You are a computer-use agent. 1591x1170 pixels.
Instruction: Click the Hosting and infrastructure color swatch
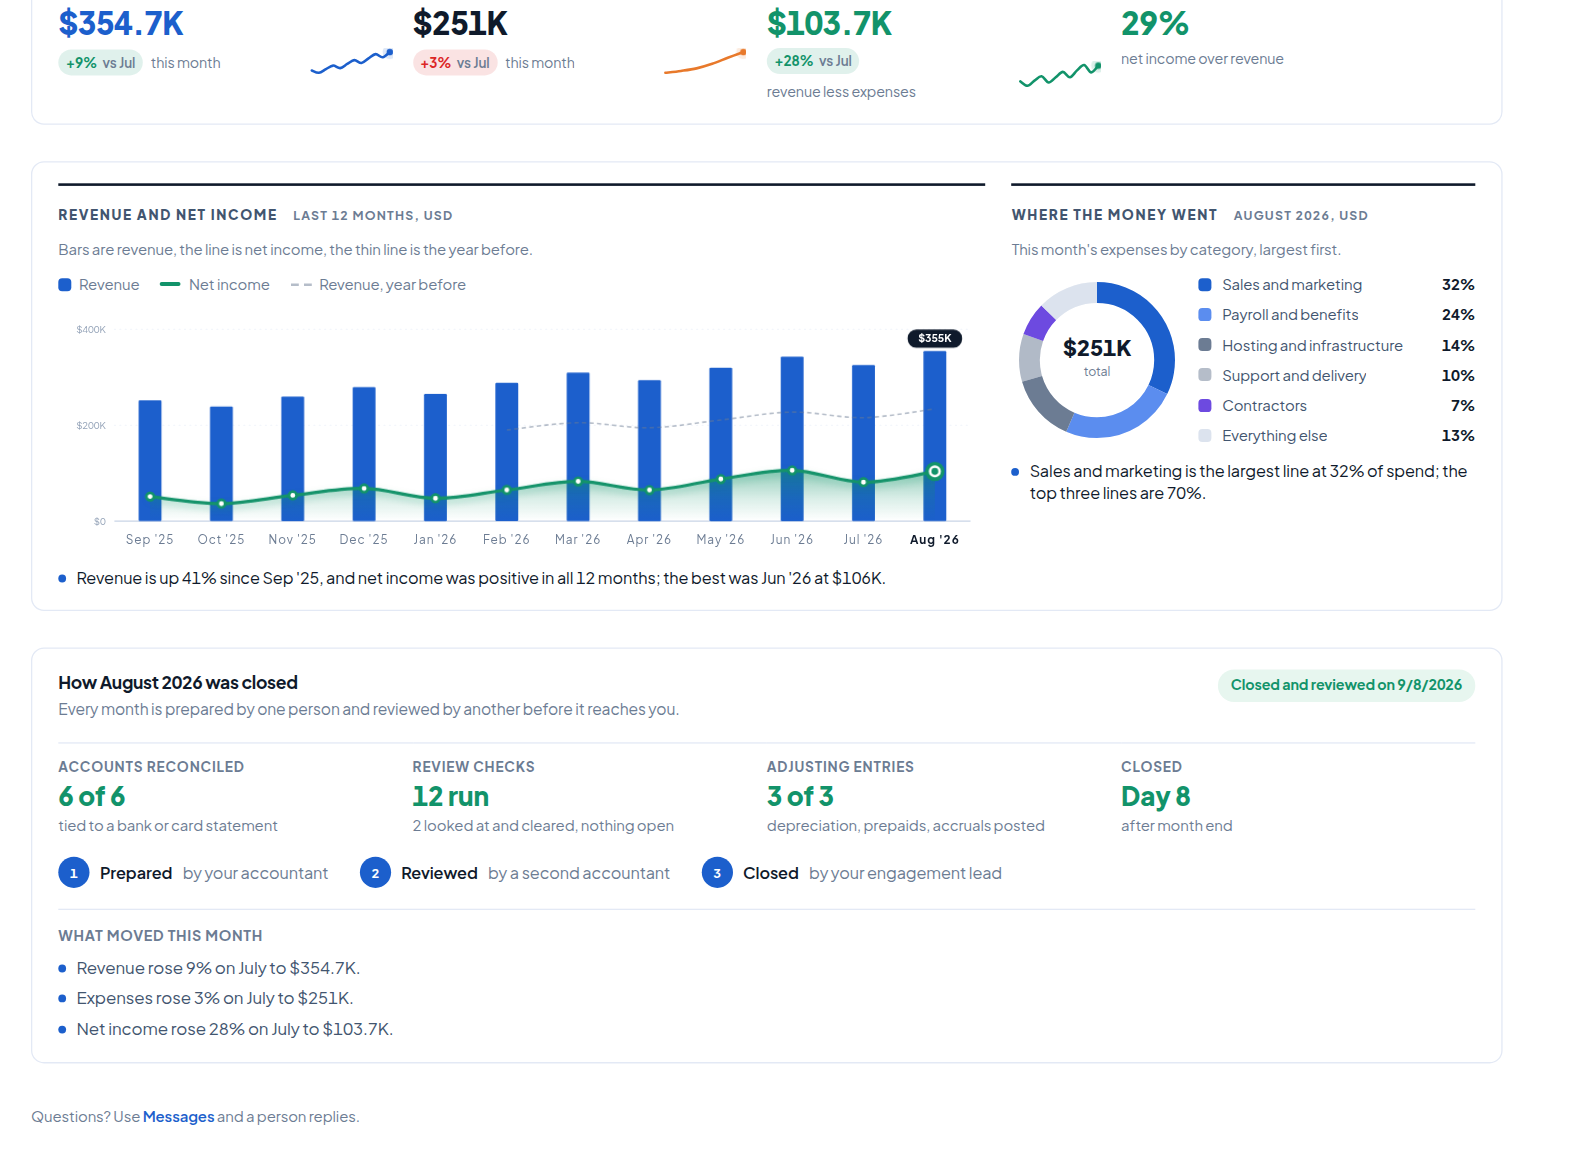[1205, 345]
